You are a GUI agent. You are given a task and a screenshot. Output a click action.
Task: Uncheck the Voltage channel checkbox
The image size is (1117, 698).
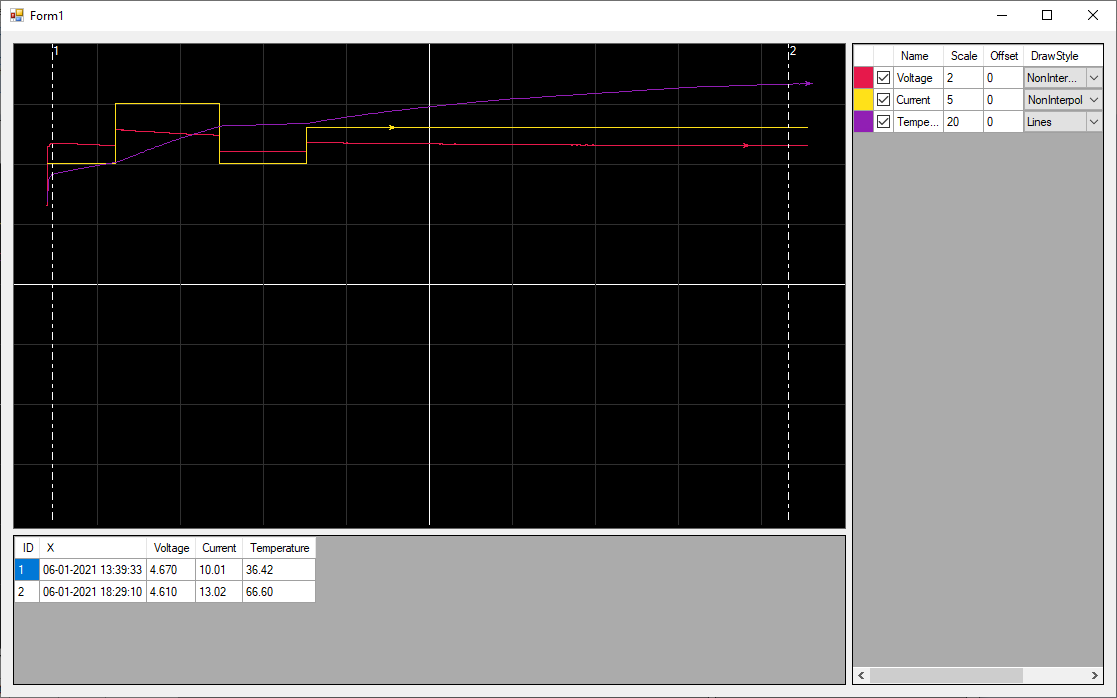[x=883, y=78]
